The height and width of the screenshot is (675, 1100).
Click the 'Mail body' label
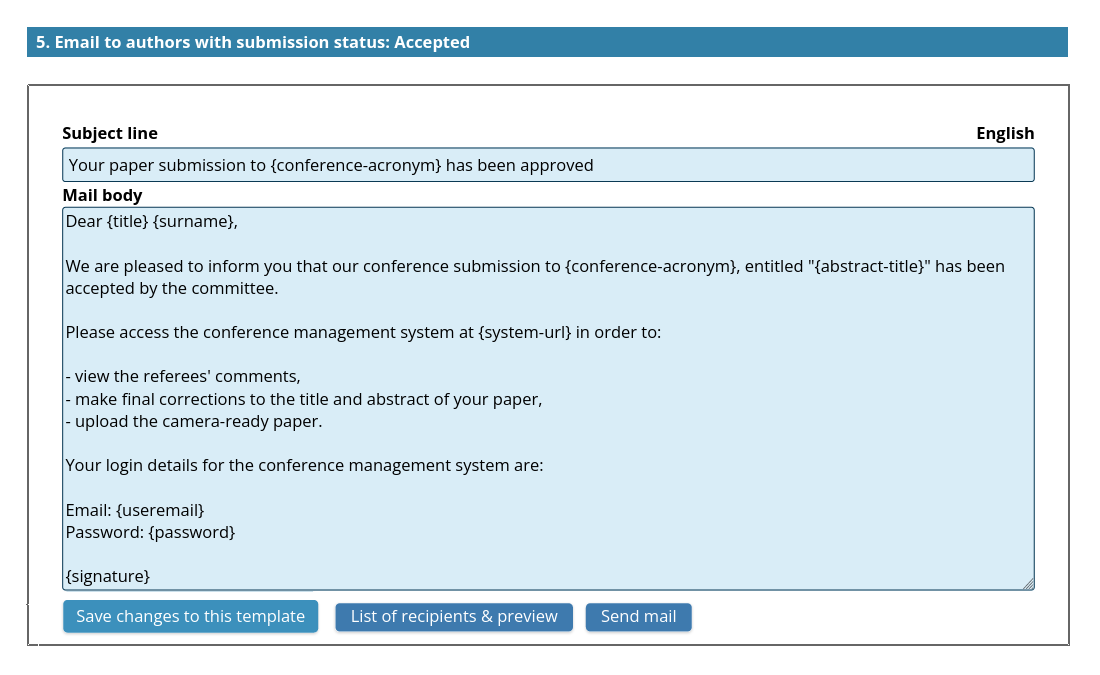[102, 195]
